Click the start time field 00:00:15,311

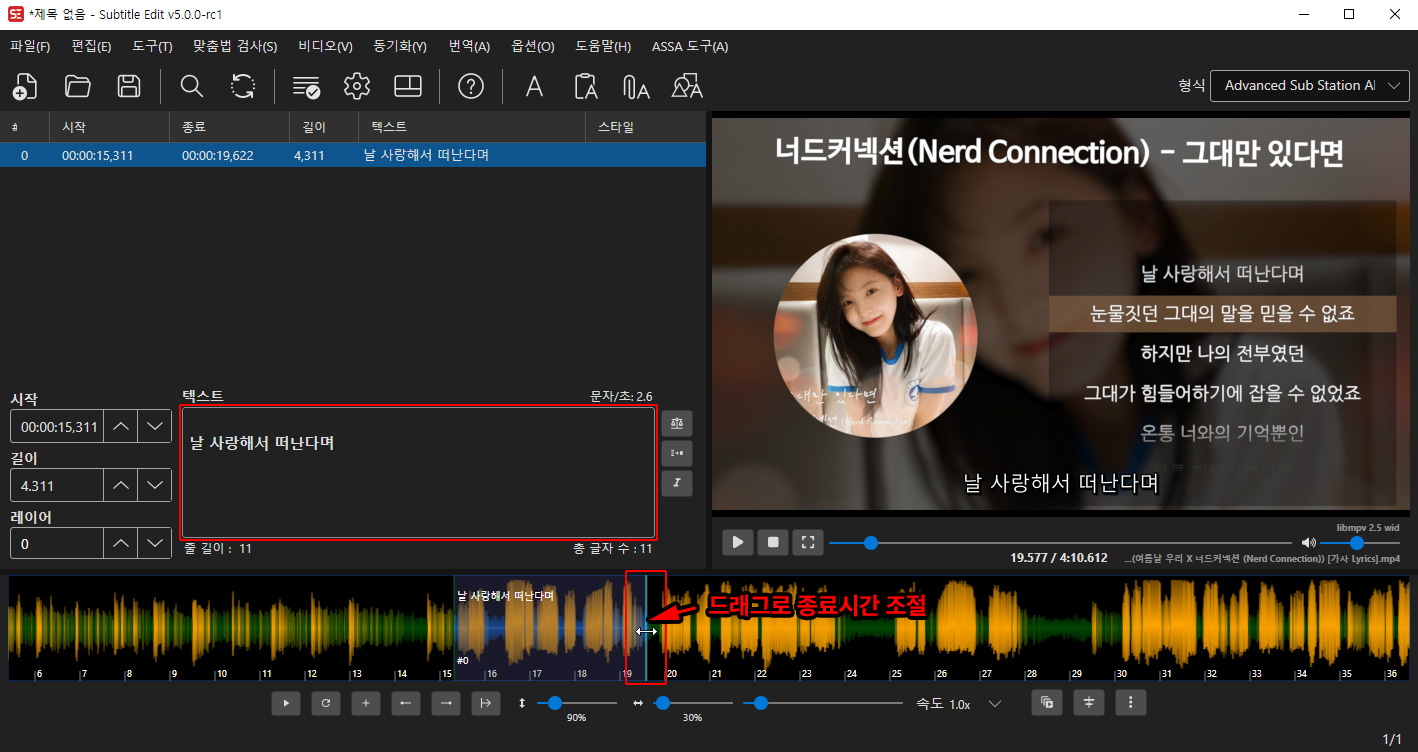56,426
